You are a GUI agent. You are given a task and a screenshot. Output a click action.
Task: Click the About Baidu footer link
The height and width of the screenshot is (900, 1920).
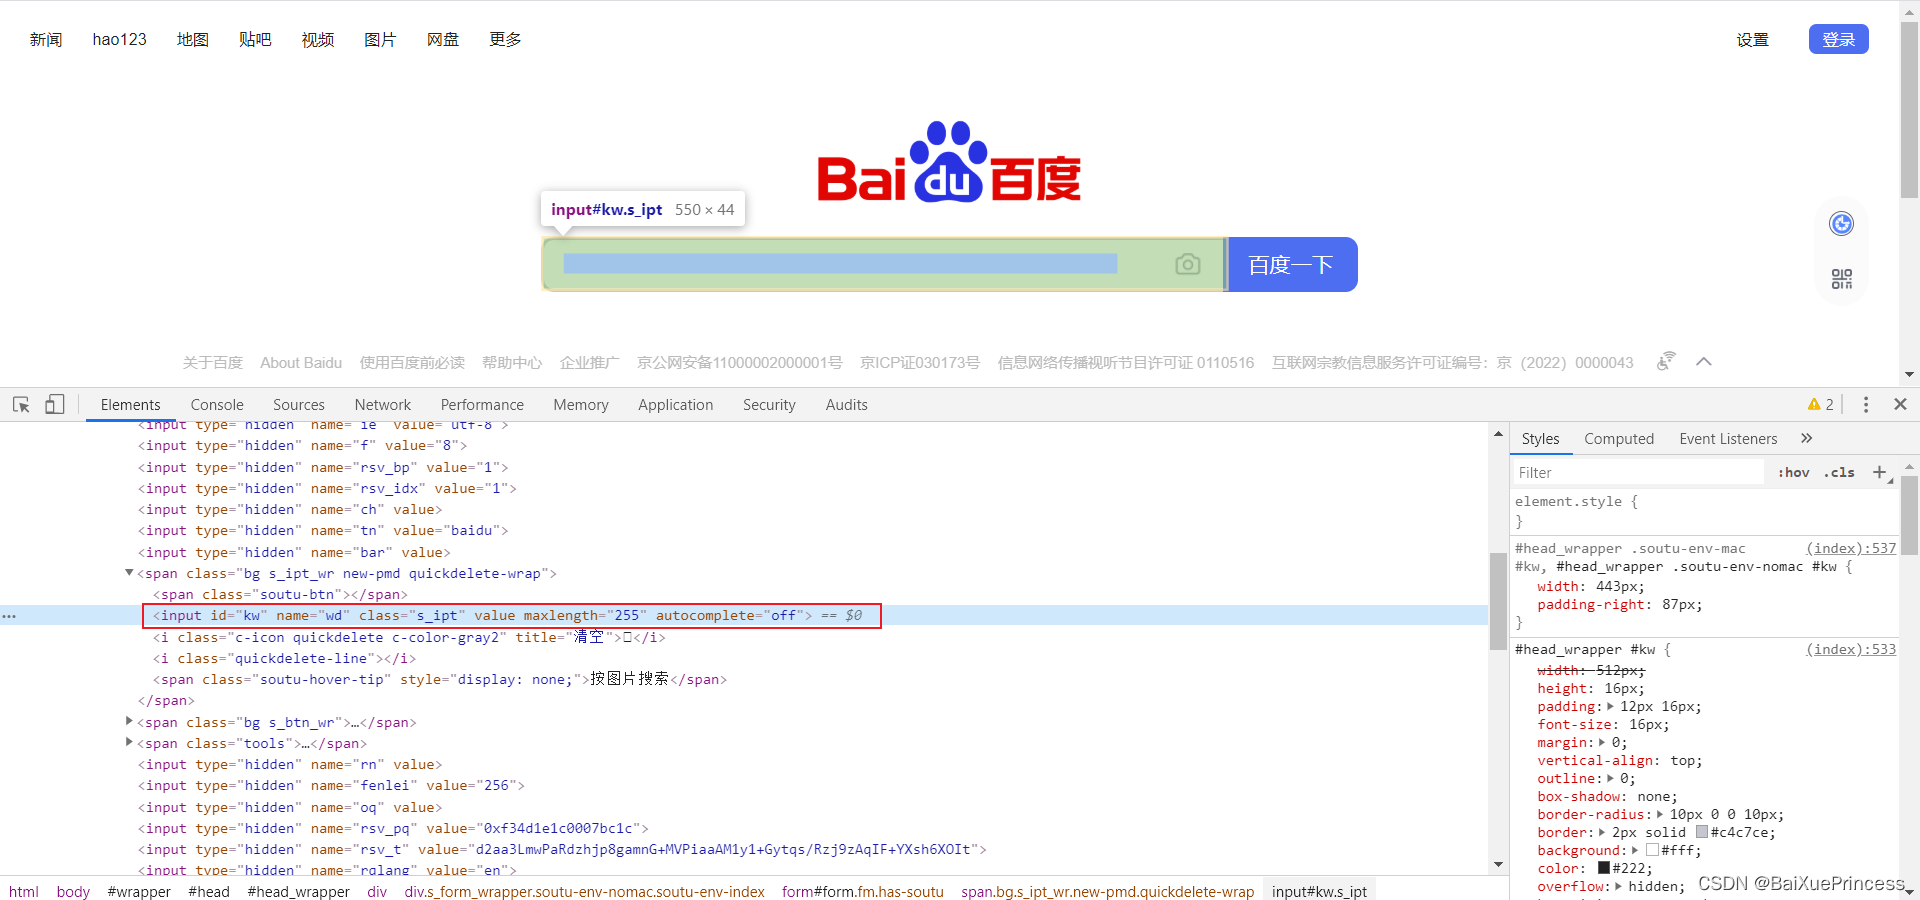point(301,362)
